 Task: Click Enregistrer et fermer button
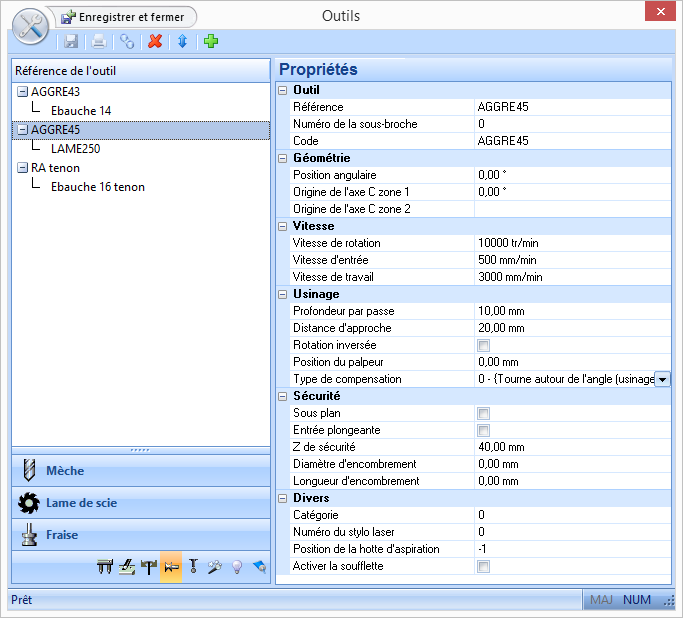(127, 17)
